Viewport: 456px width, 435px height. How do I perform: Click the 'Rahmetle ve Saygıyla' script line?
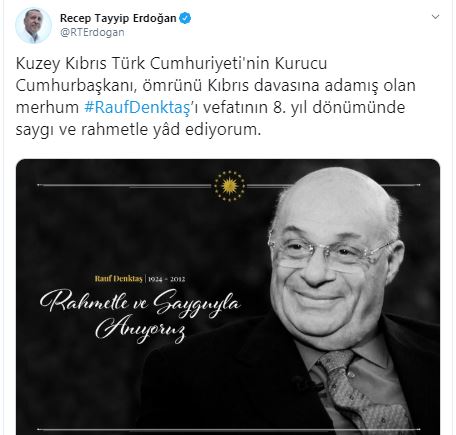(140, 302)
